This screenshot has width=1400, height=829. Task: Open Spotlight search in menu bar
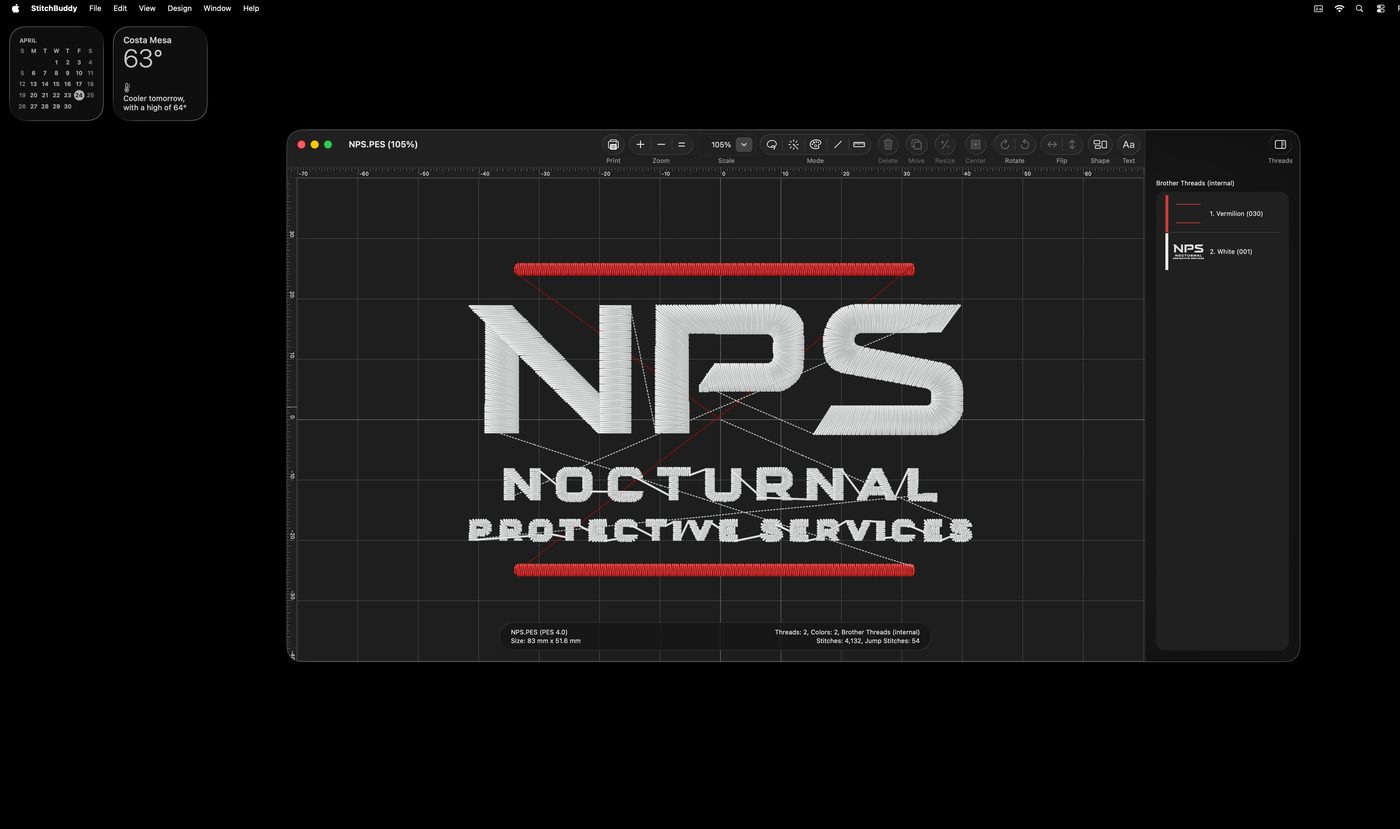tap(1359, 8)
